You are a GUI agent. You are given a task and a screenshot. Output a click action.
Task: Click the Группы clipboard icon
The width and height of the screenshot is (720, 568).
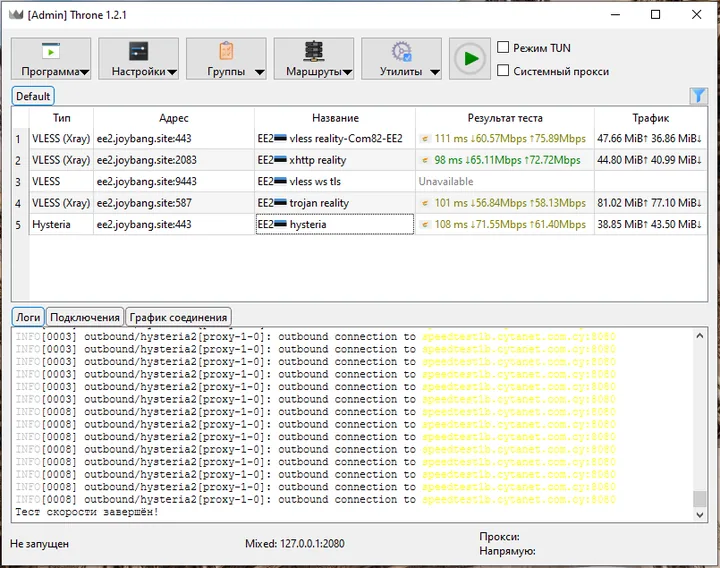[x=226, y=51]
